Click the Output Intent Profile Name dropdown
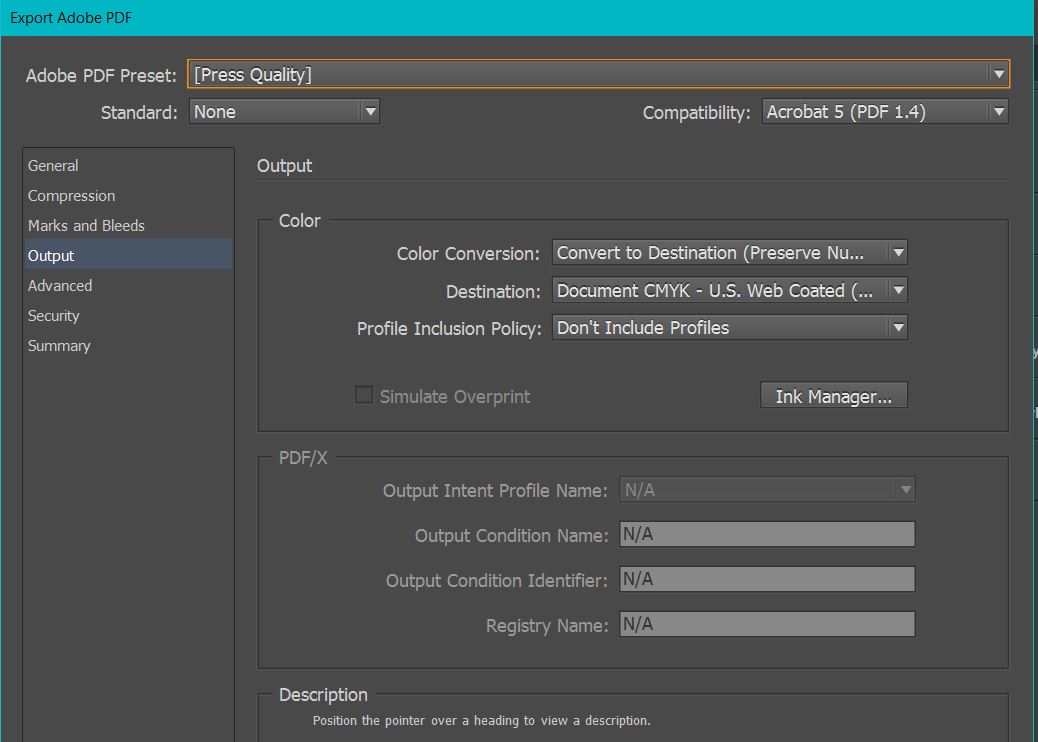Screen dimensions: 1038x742 click(767, 490)
